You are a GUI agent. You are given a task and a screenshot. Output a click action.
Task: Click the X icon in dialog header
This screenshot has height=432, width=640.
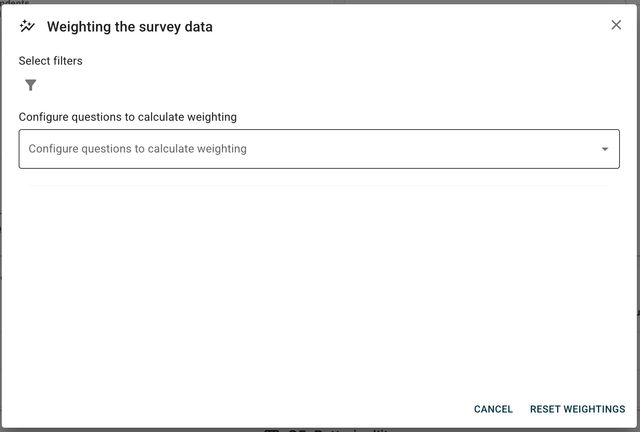tap(616, 25)
